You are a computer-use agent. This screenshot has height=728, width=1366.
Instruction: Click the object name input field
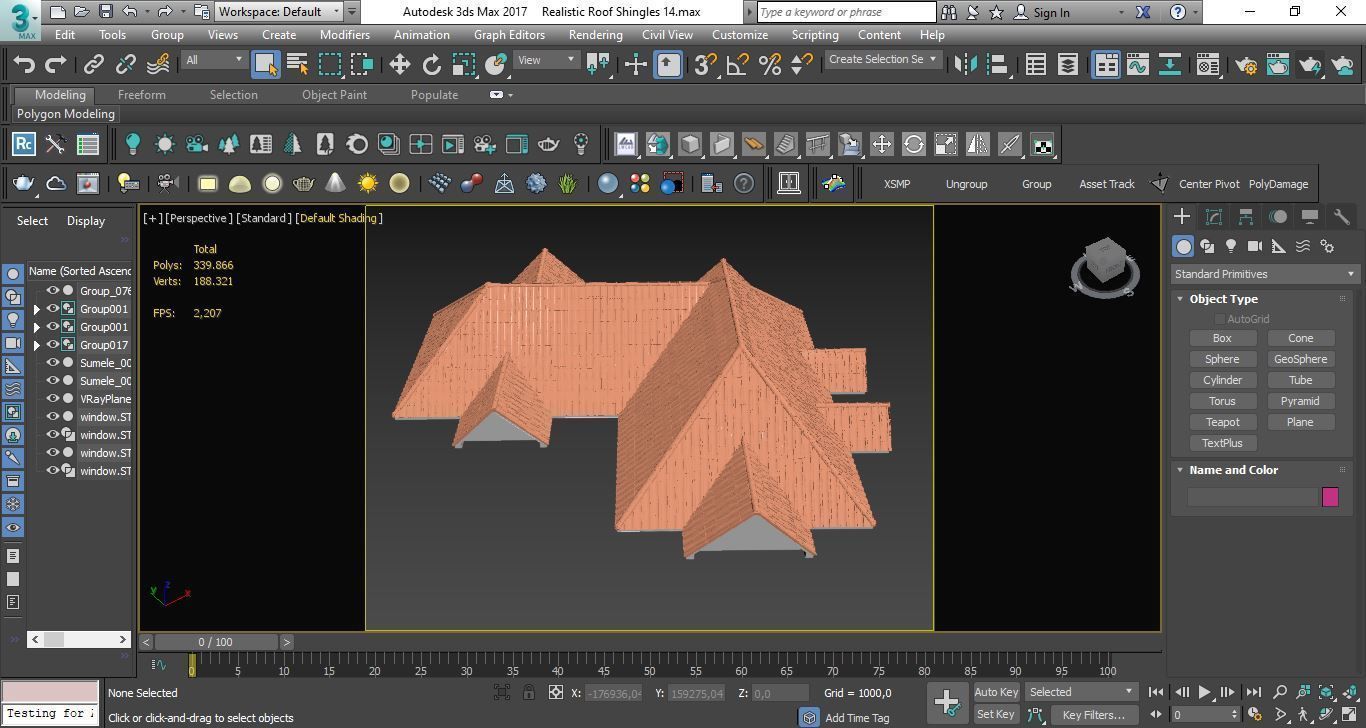(x=1252, y=497)
